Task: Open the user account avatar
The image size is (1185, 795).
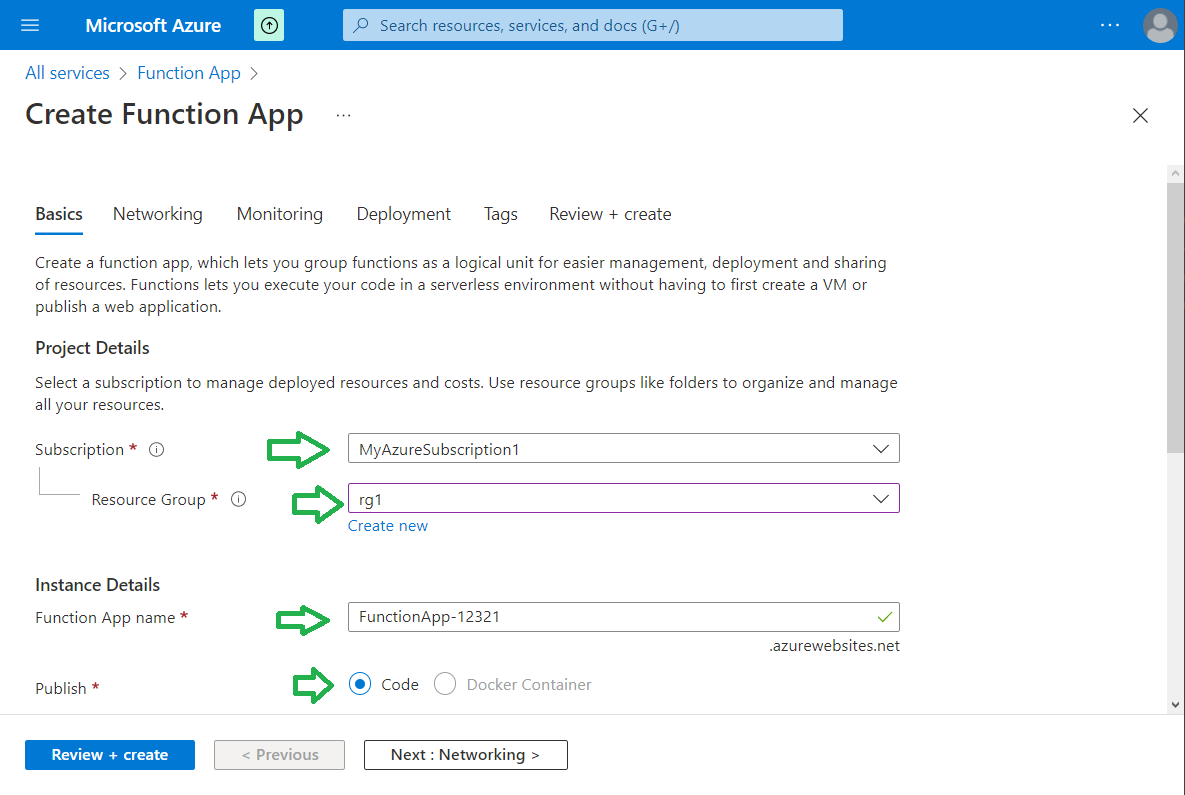Action: 1160,26
